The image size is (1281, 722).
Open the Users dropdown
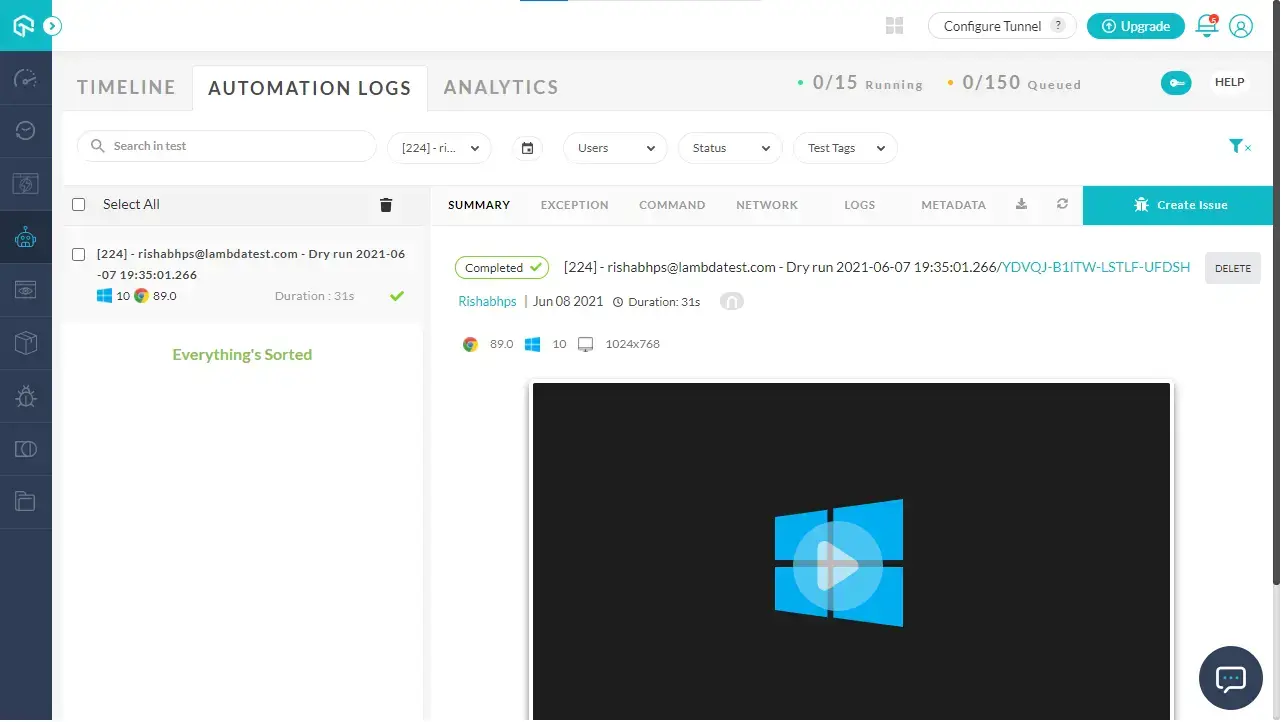click(x=614, y=147)
